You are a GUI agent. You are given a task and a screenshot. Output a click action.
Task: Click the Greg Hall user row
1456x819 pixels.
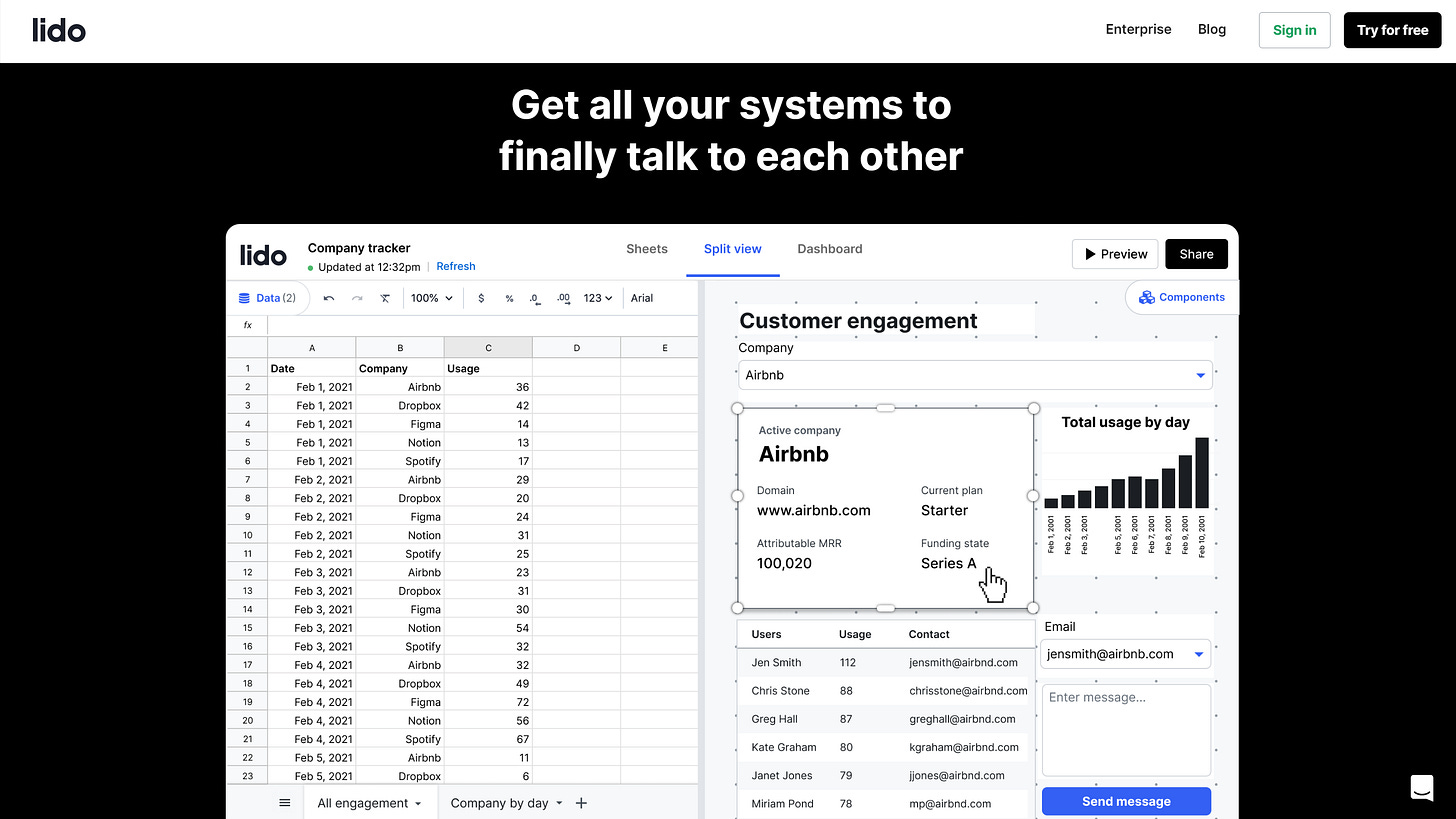pos(887,719)
